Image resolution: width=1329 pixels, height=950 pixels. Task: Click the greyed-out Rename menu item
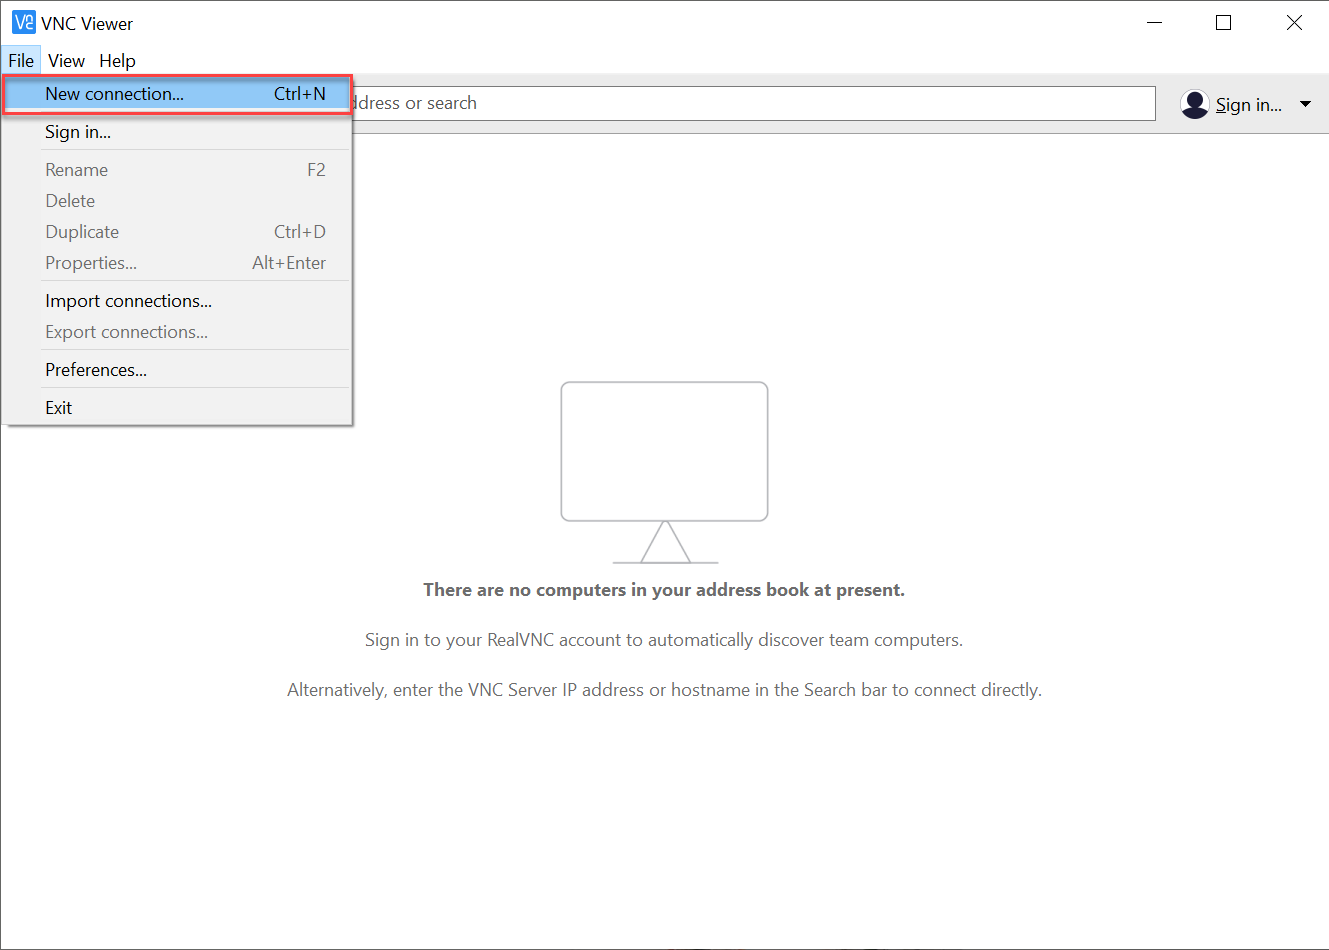(x=177, y=170)
